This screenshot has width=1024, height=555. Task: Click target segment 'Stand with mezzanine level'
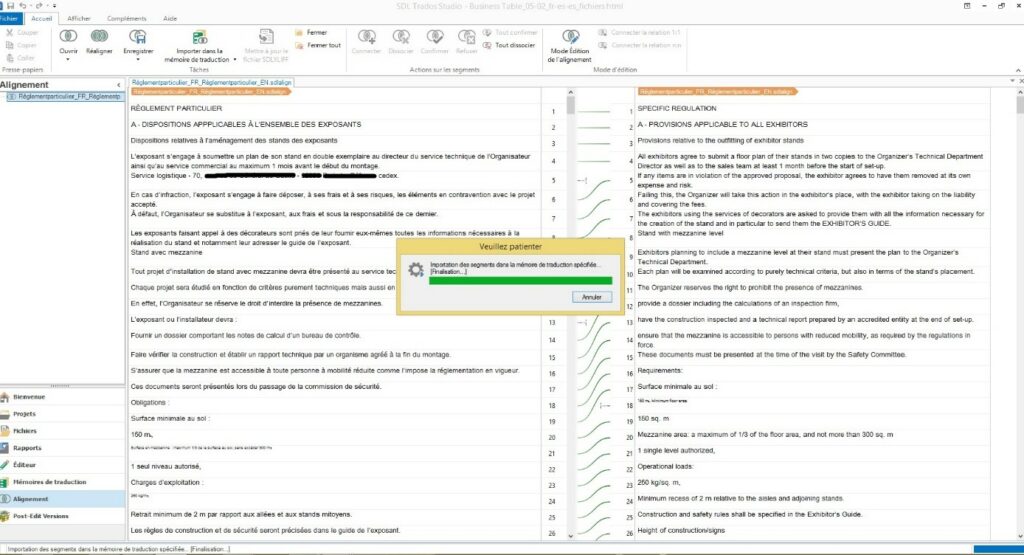coord(680,233)
